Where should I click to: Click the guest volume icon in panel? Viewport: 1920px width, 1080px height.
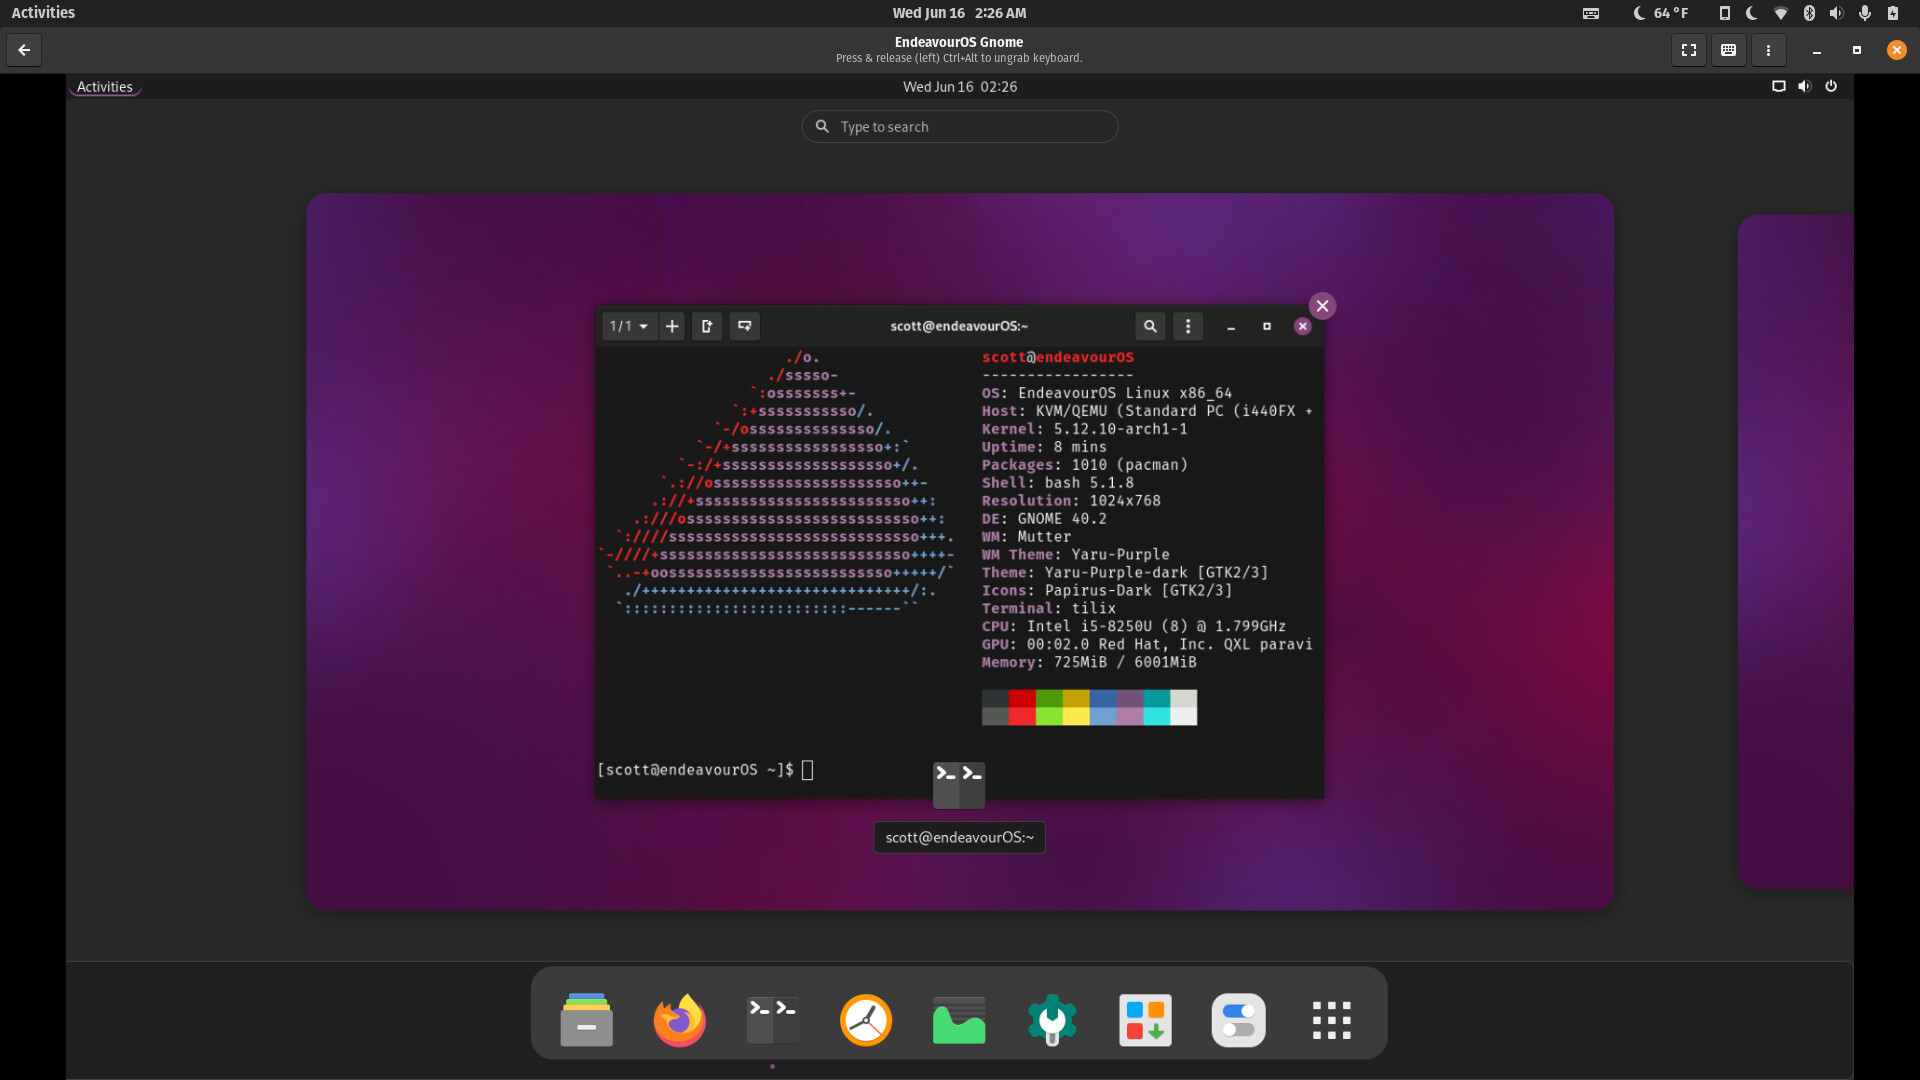1805,86
